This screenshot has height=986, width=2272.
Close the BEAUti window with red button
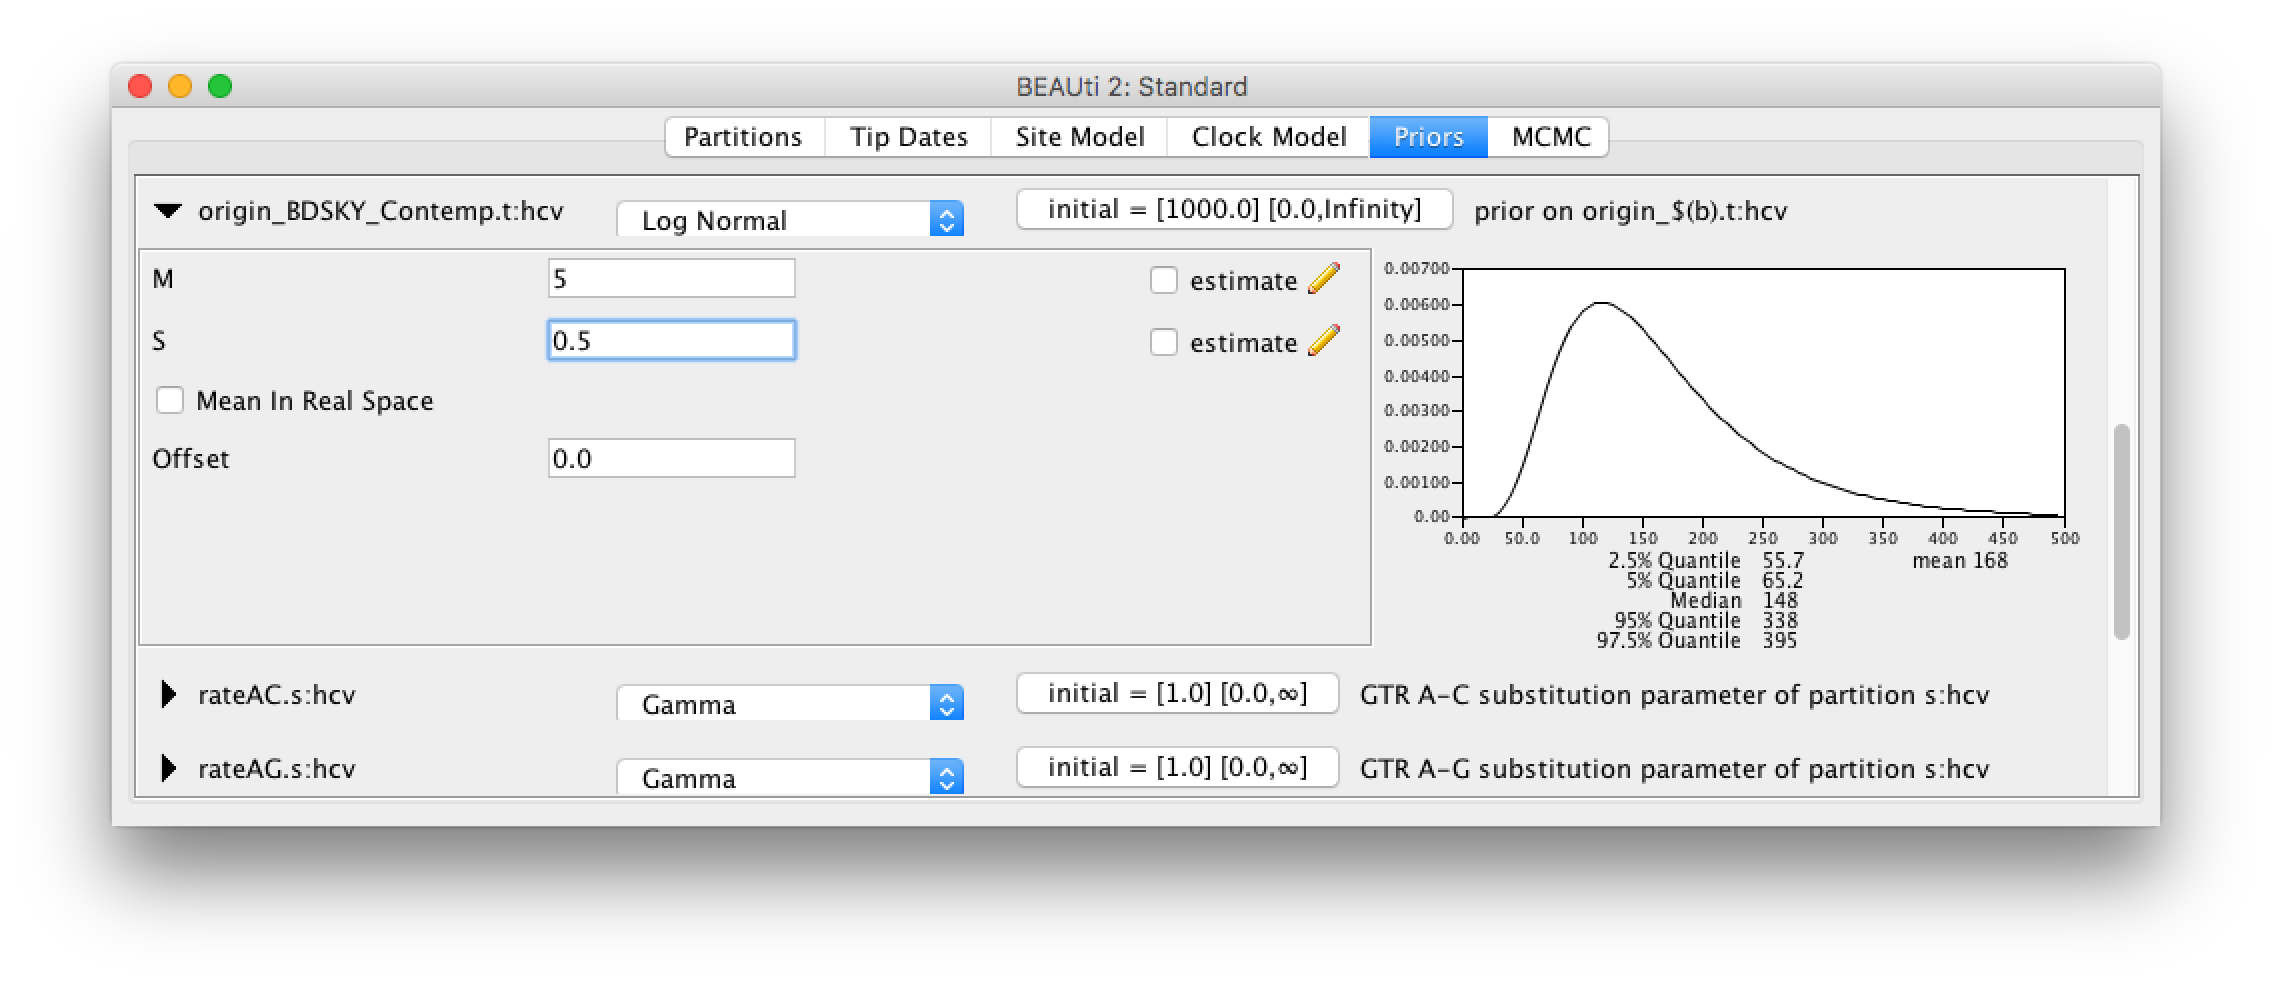pyautogui.click(x=140, y=87)
